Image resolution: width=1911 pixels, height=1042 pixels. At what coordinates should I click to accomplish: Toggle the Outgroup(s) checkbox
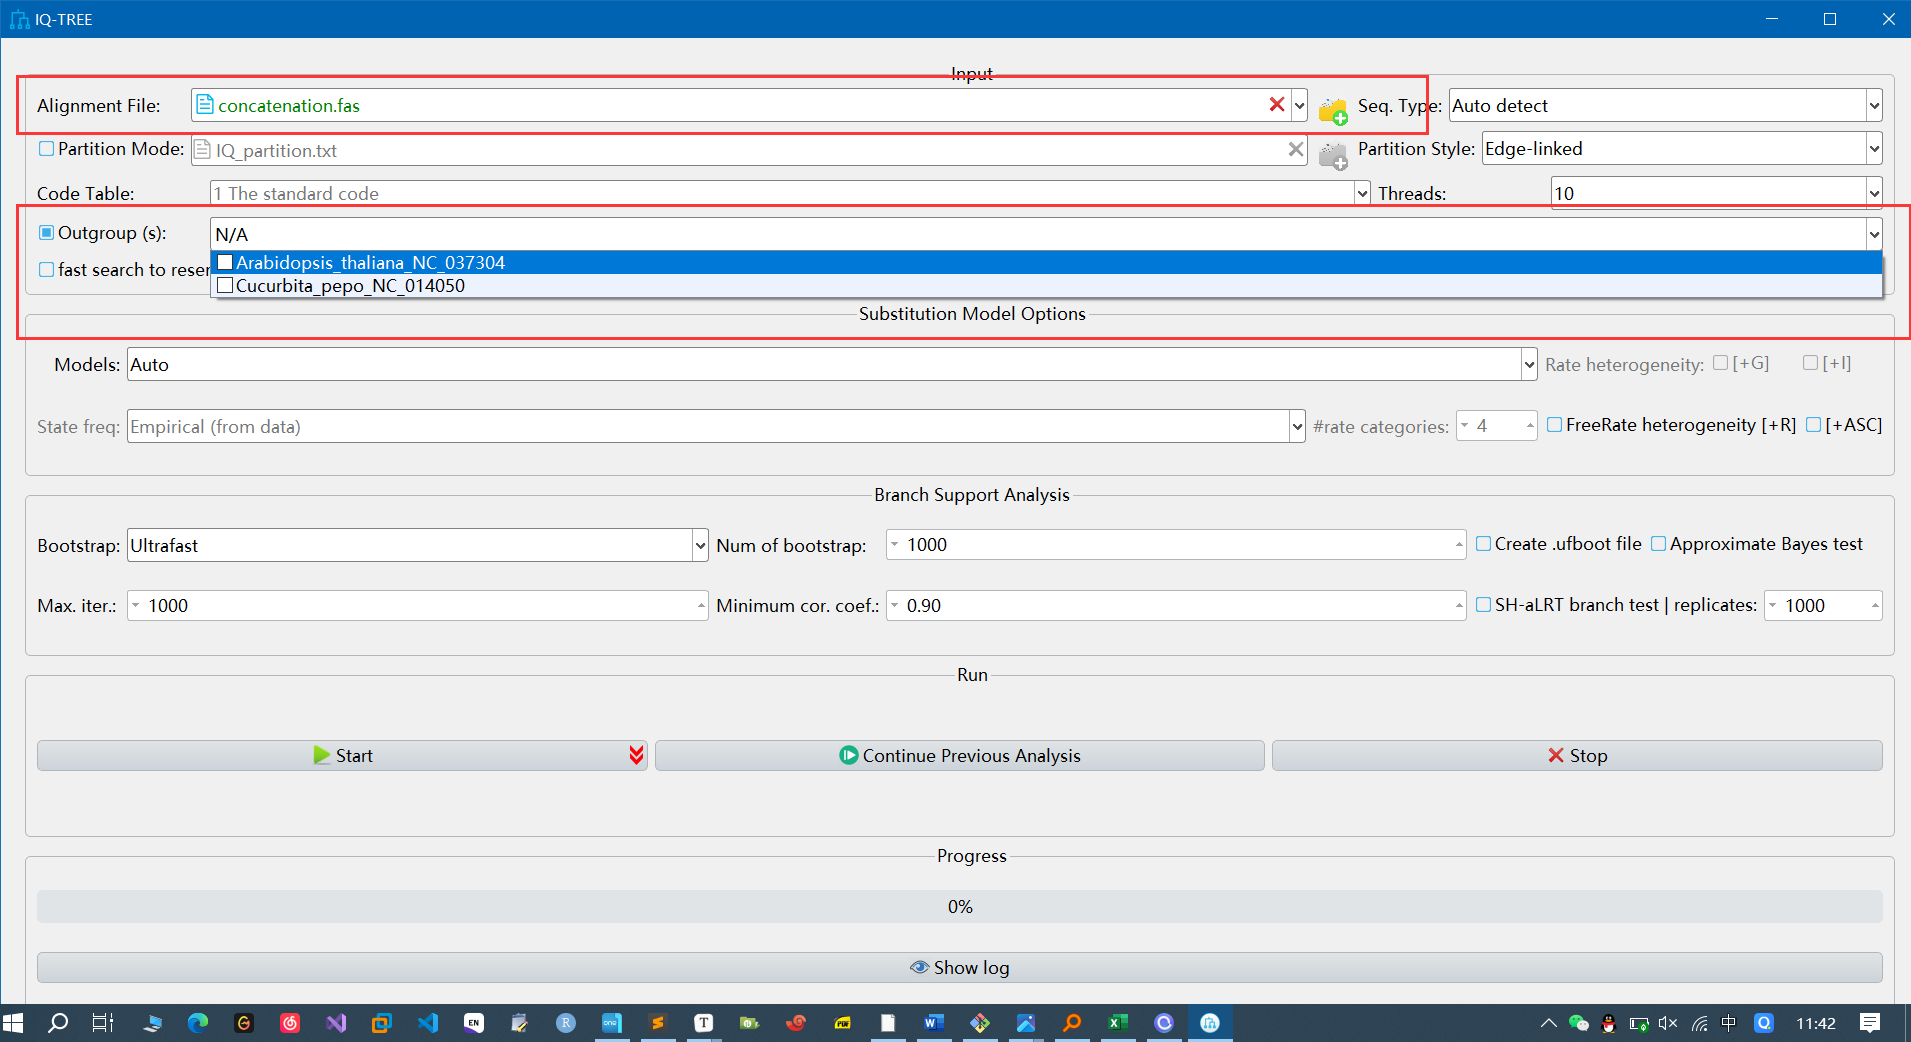pyautogui.click(x=46, y=232)
